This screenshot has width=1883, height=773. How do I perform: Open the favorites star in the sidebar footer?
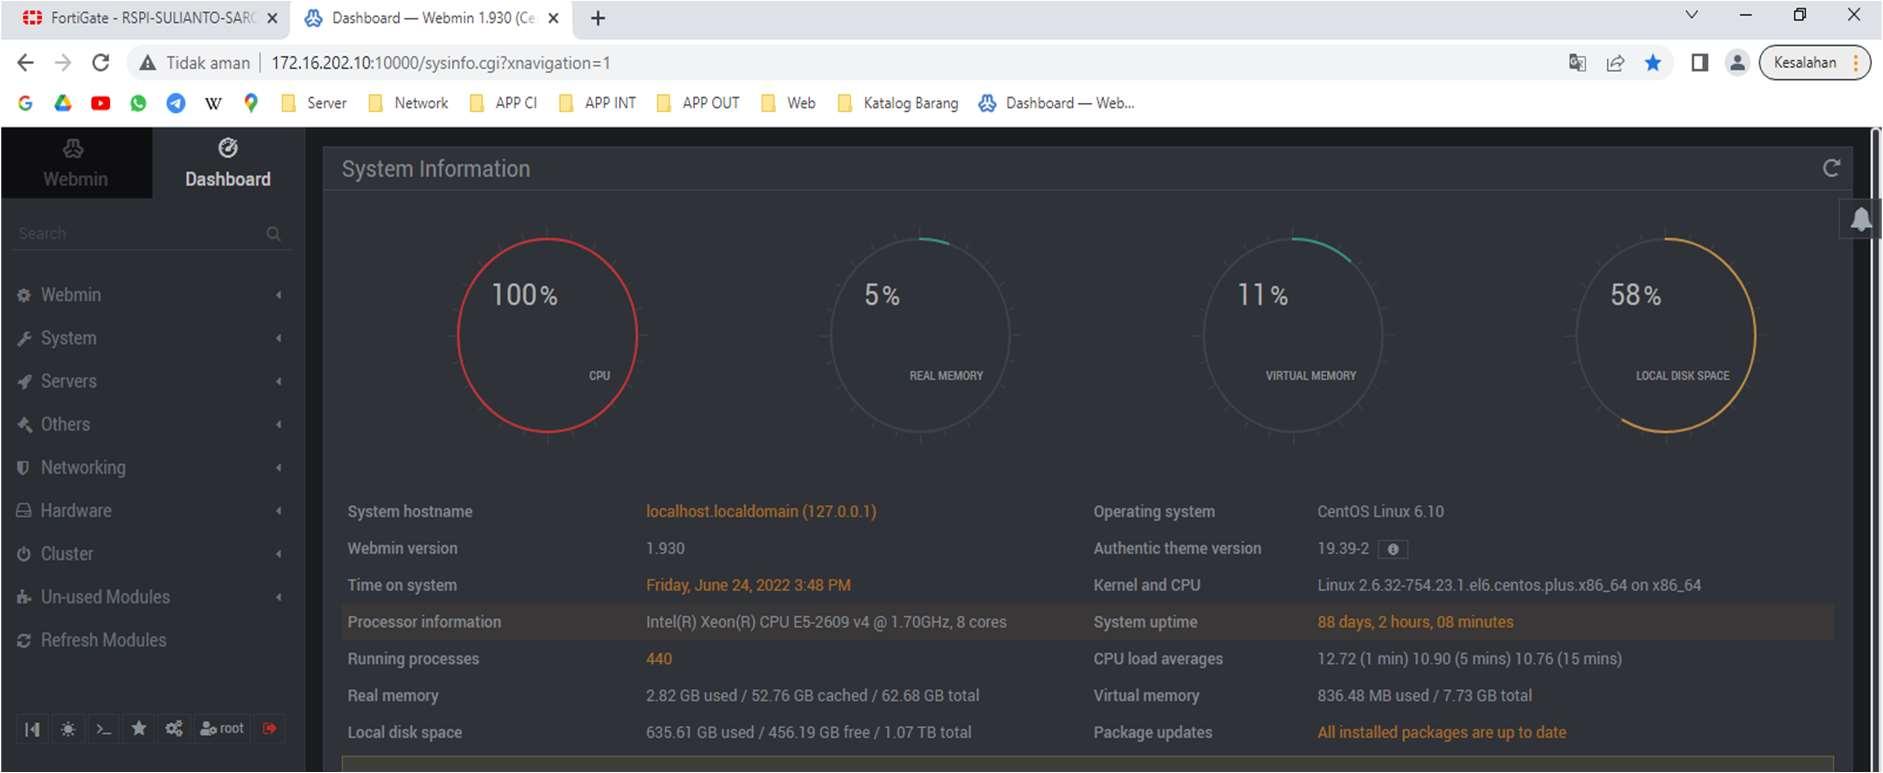click(x=139, y=729)
